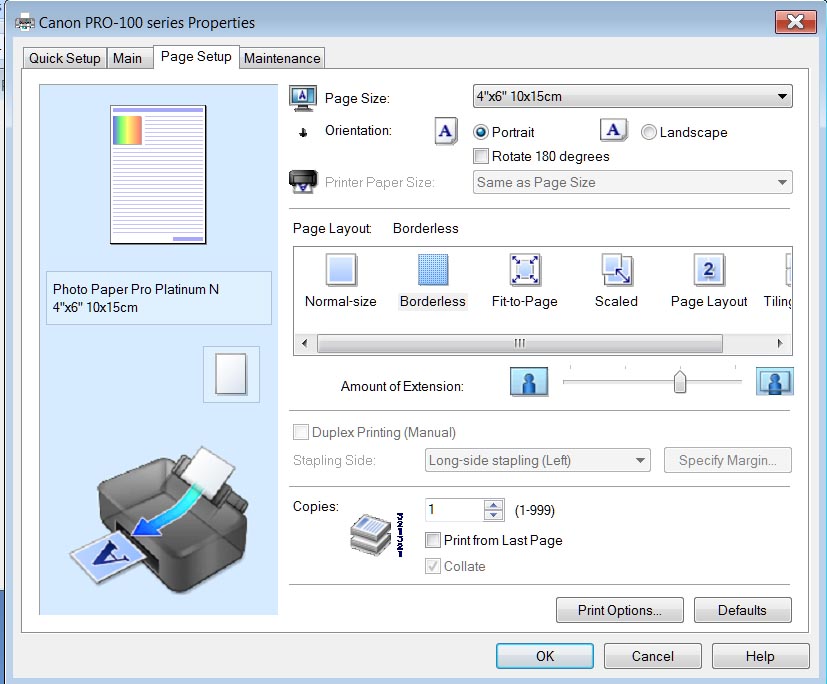
Task: Click the Print Options button
Action: pyautogui.click(x=619, y=610)
